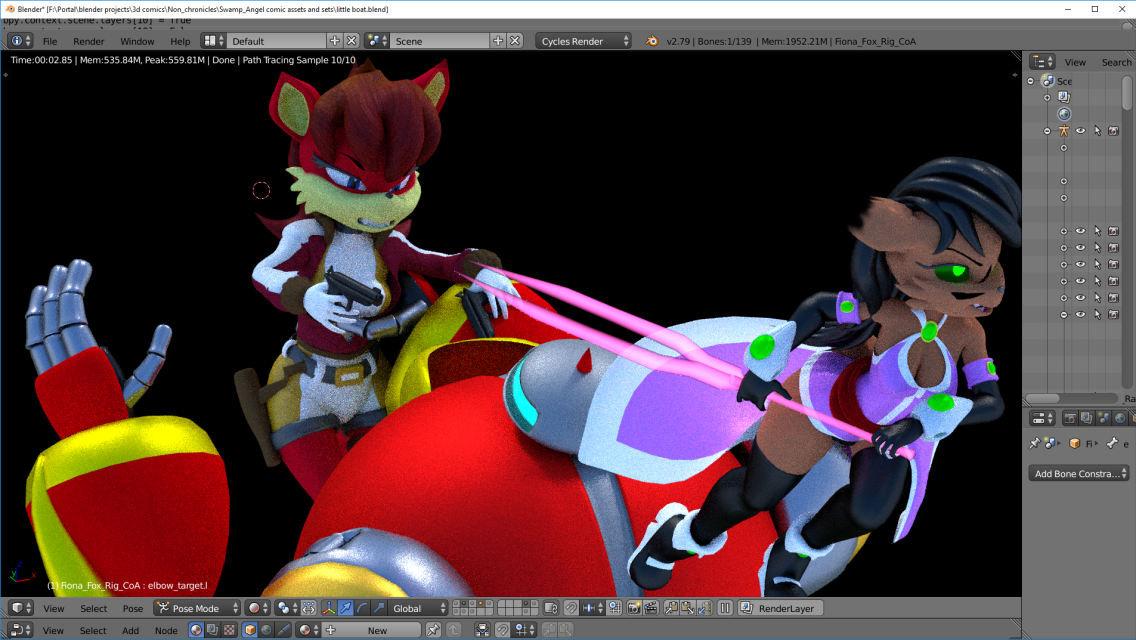Open the Info editor type selector
The width and height of the screenshot is (1136, 640).
click(x=19, y=41)
